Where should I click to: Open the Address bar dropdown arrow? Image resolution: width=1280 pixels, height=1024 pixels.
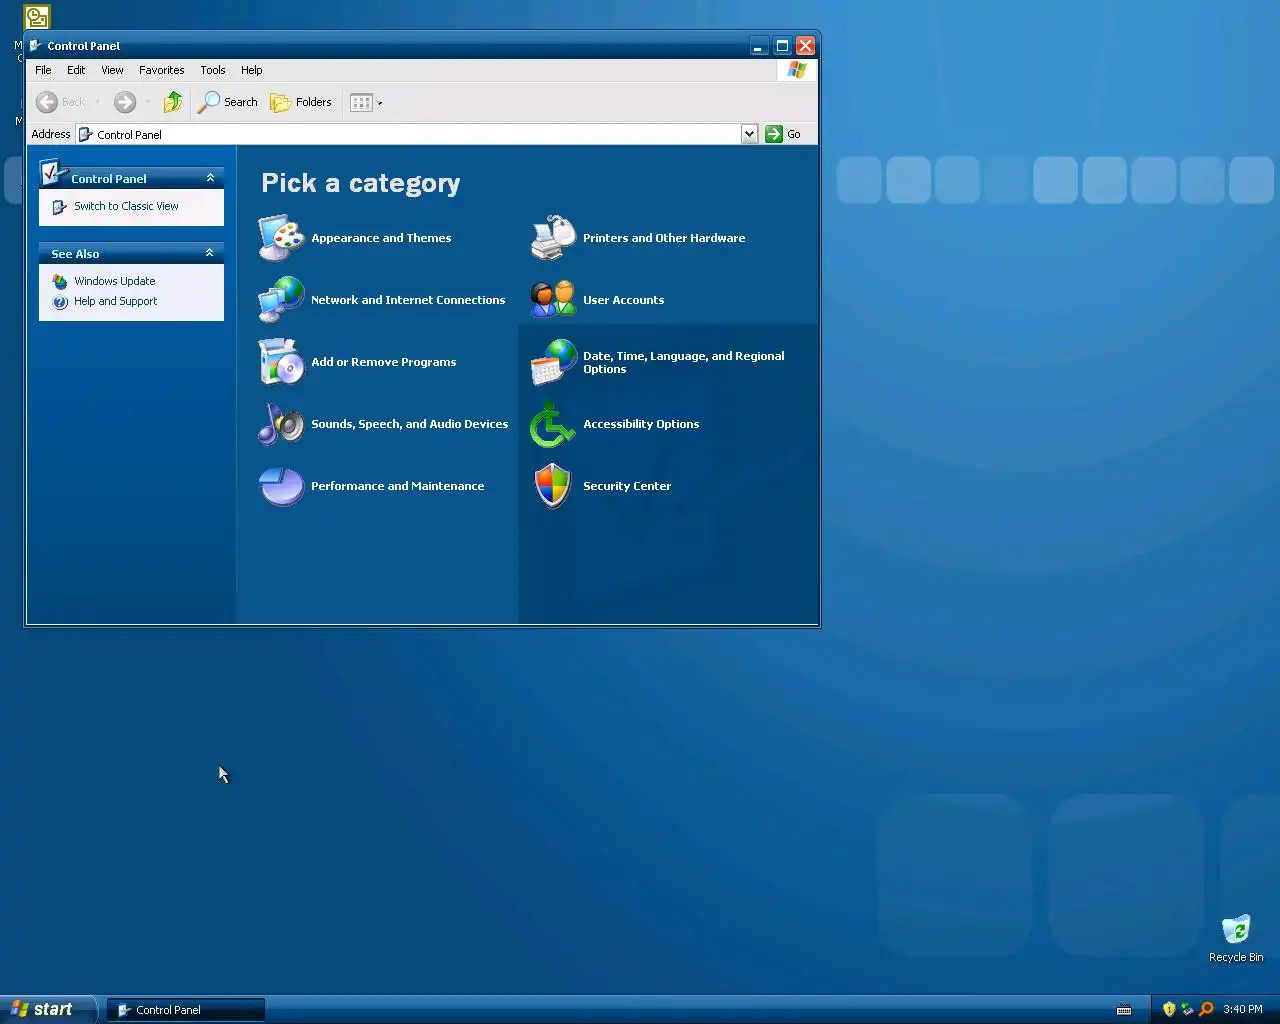(x=749, y=134)
